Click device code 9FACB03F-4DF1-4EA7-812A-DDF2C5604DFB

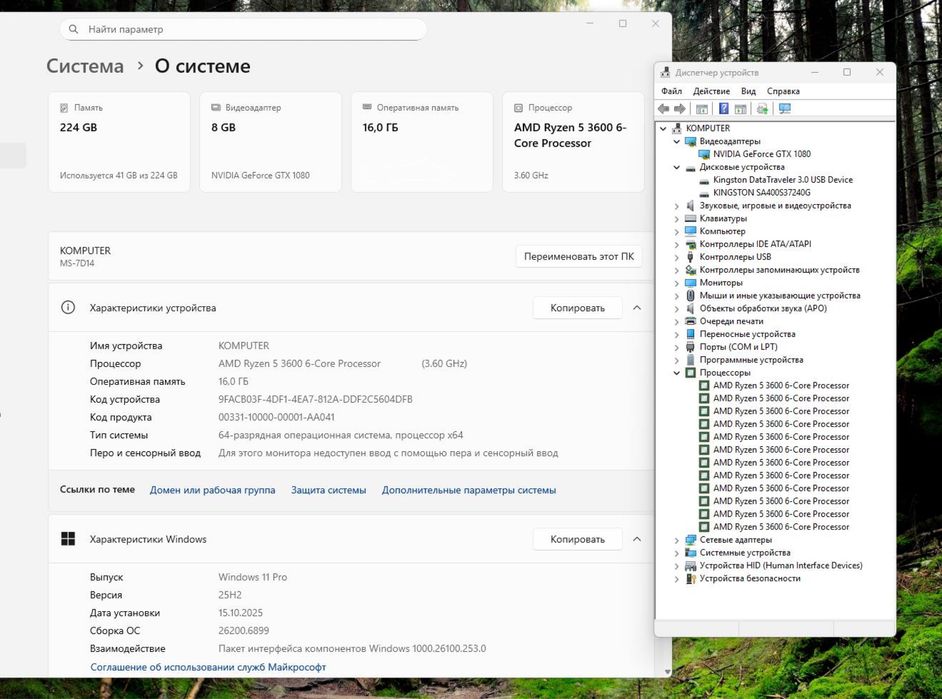click(315, 399)
